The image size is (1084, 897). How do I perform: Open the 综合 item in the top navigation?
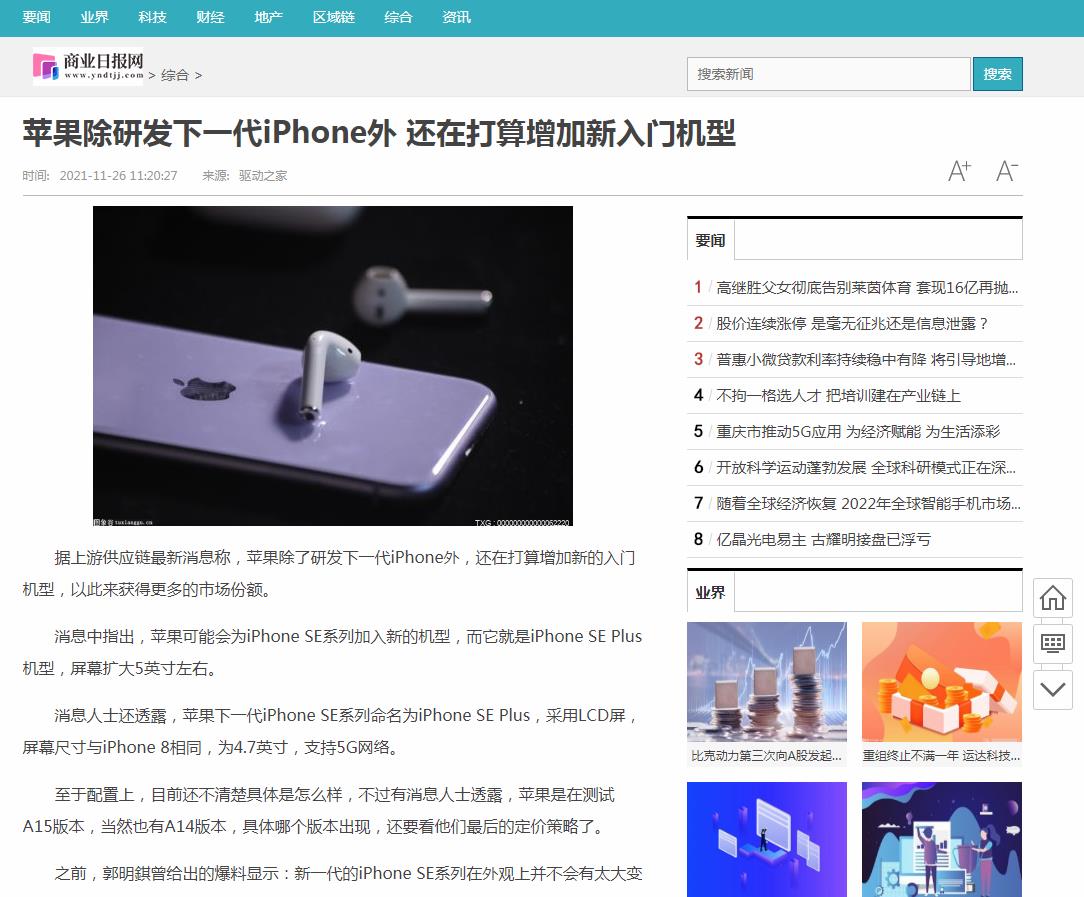[x=398, y=17]
